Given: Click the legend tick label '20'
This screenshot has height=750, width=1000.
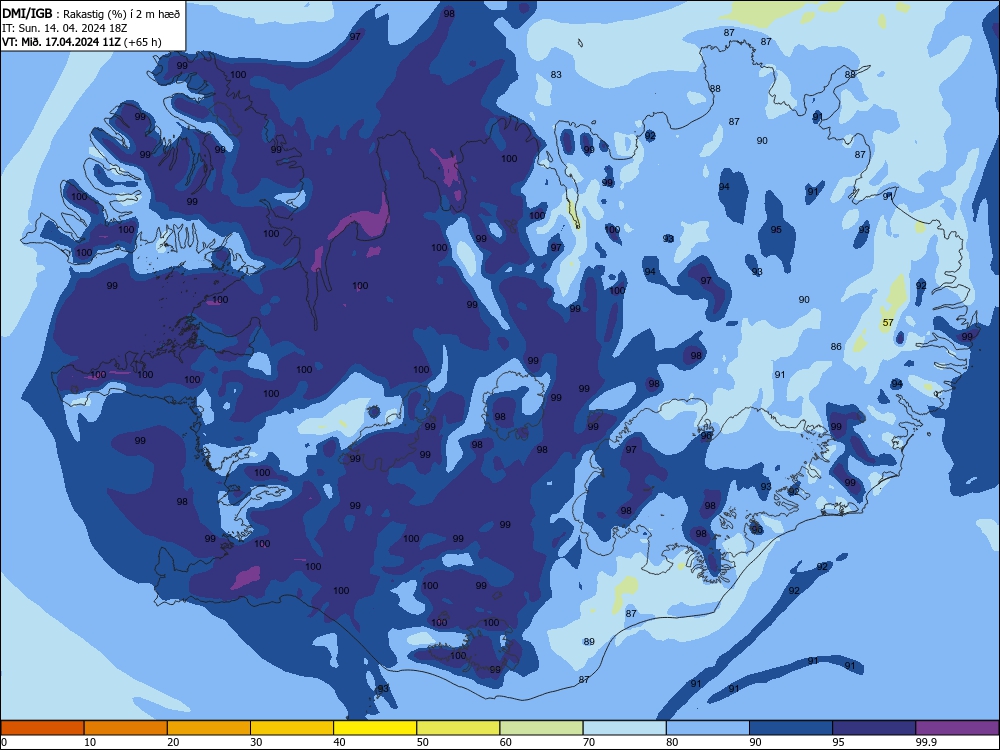Looking at the screenshot, I should (x=173, y=742).
